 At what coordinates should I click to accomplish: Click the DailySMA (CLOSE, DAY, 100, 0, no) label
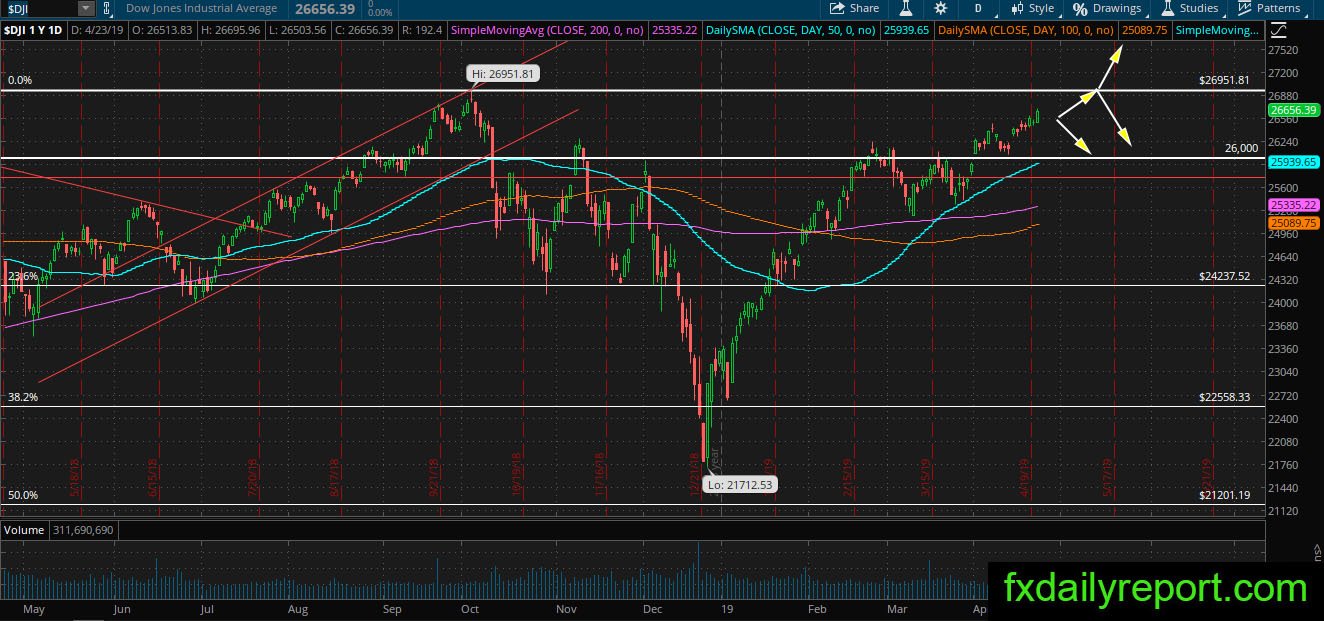coord(1028,30)
